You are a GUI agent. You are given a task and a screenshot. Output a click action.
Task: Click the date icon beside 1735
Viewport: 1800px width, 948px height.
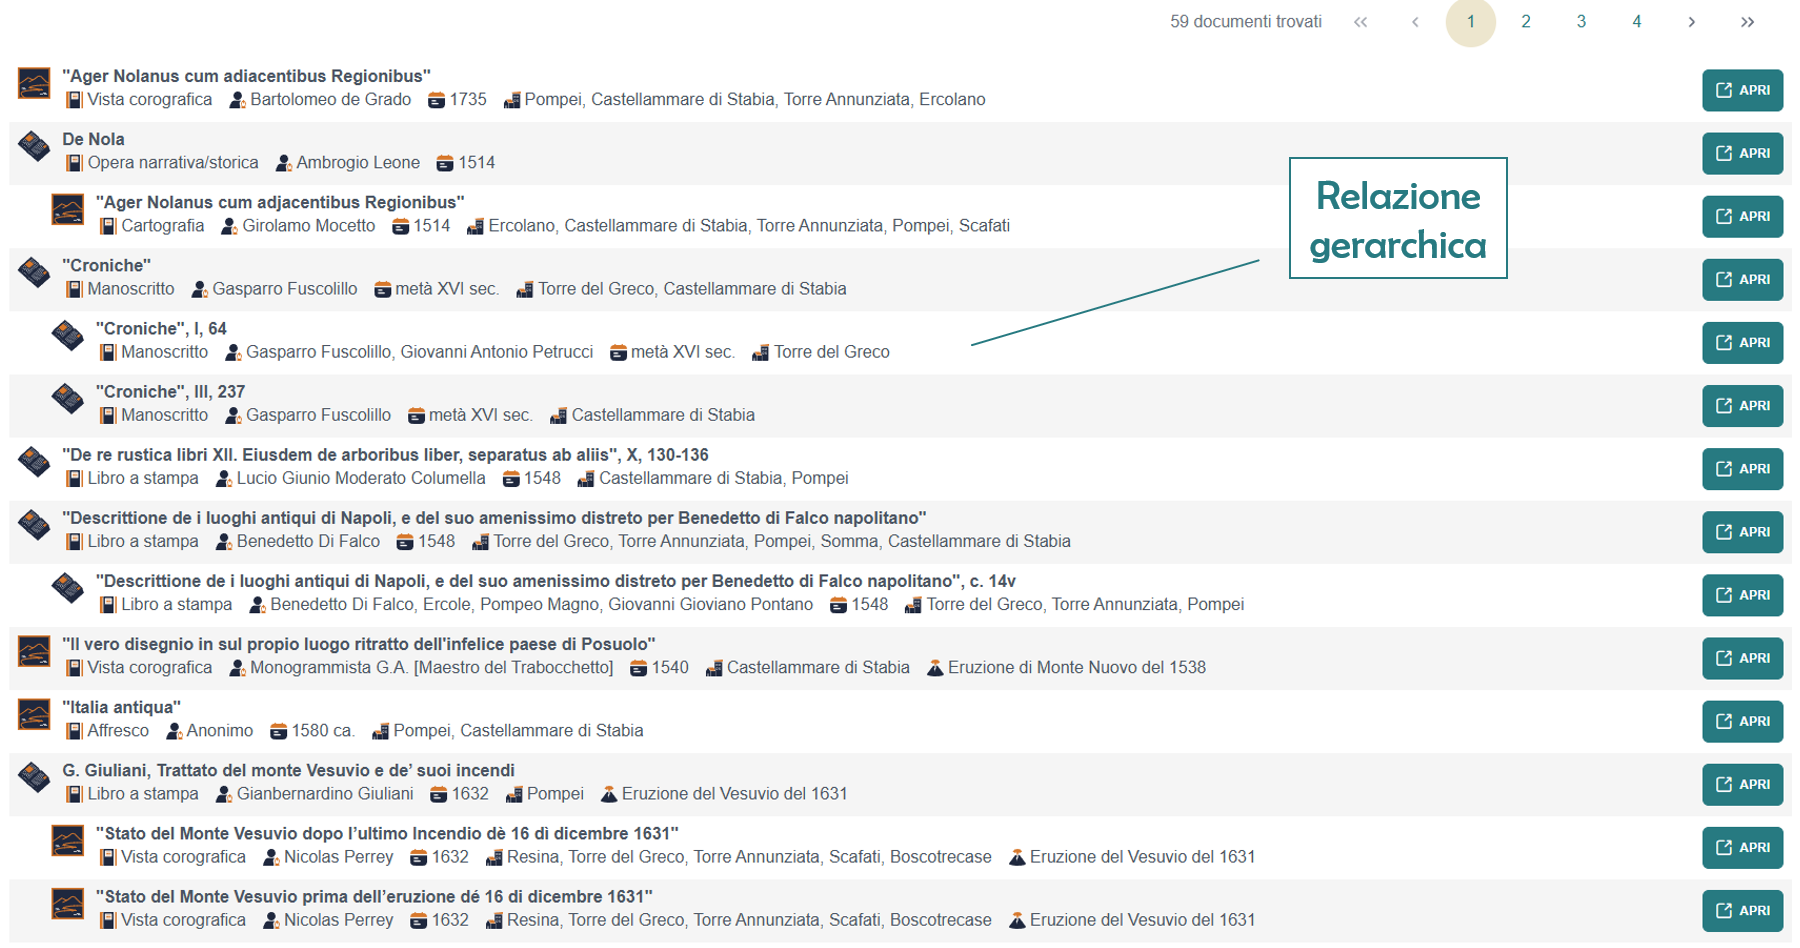pos(436,100)
